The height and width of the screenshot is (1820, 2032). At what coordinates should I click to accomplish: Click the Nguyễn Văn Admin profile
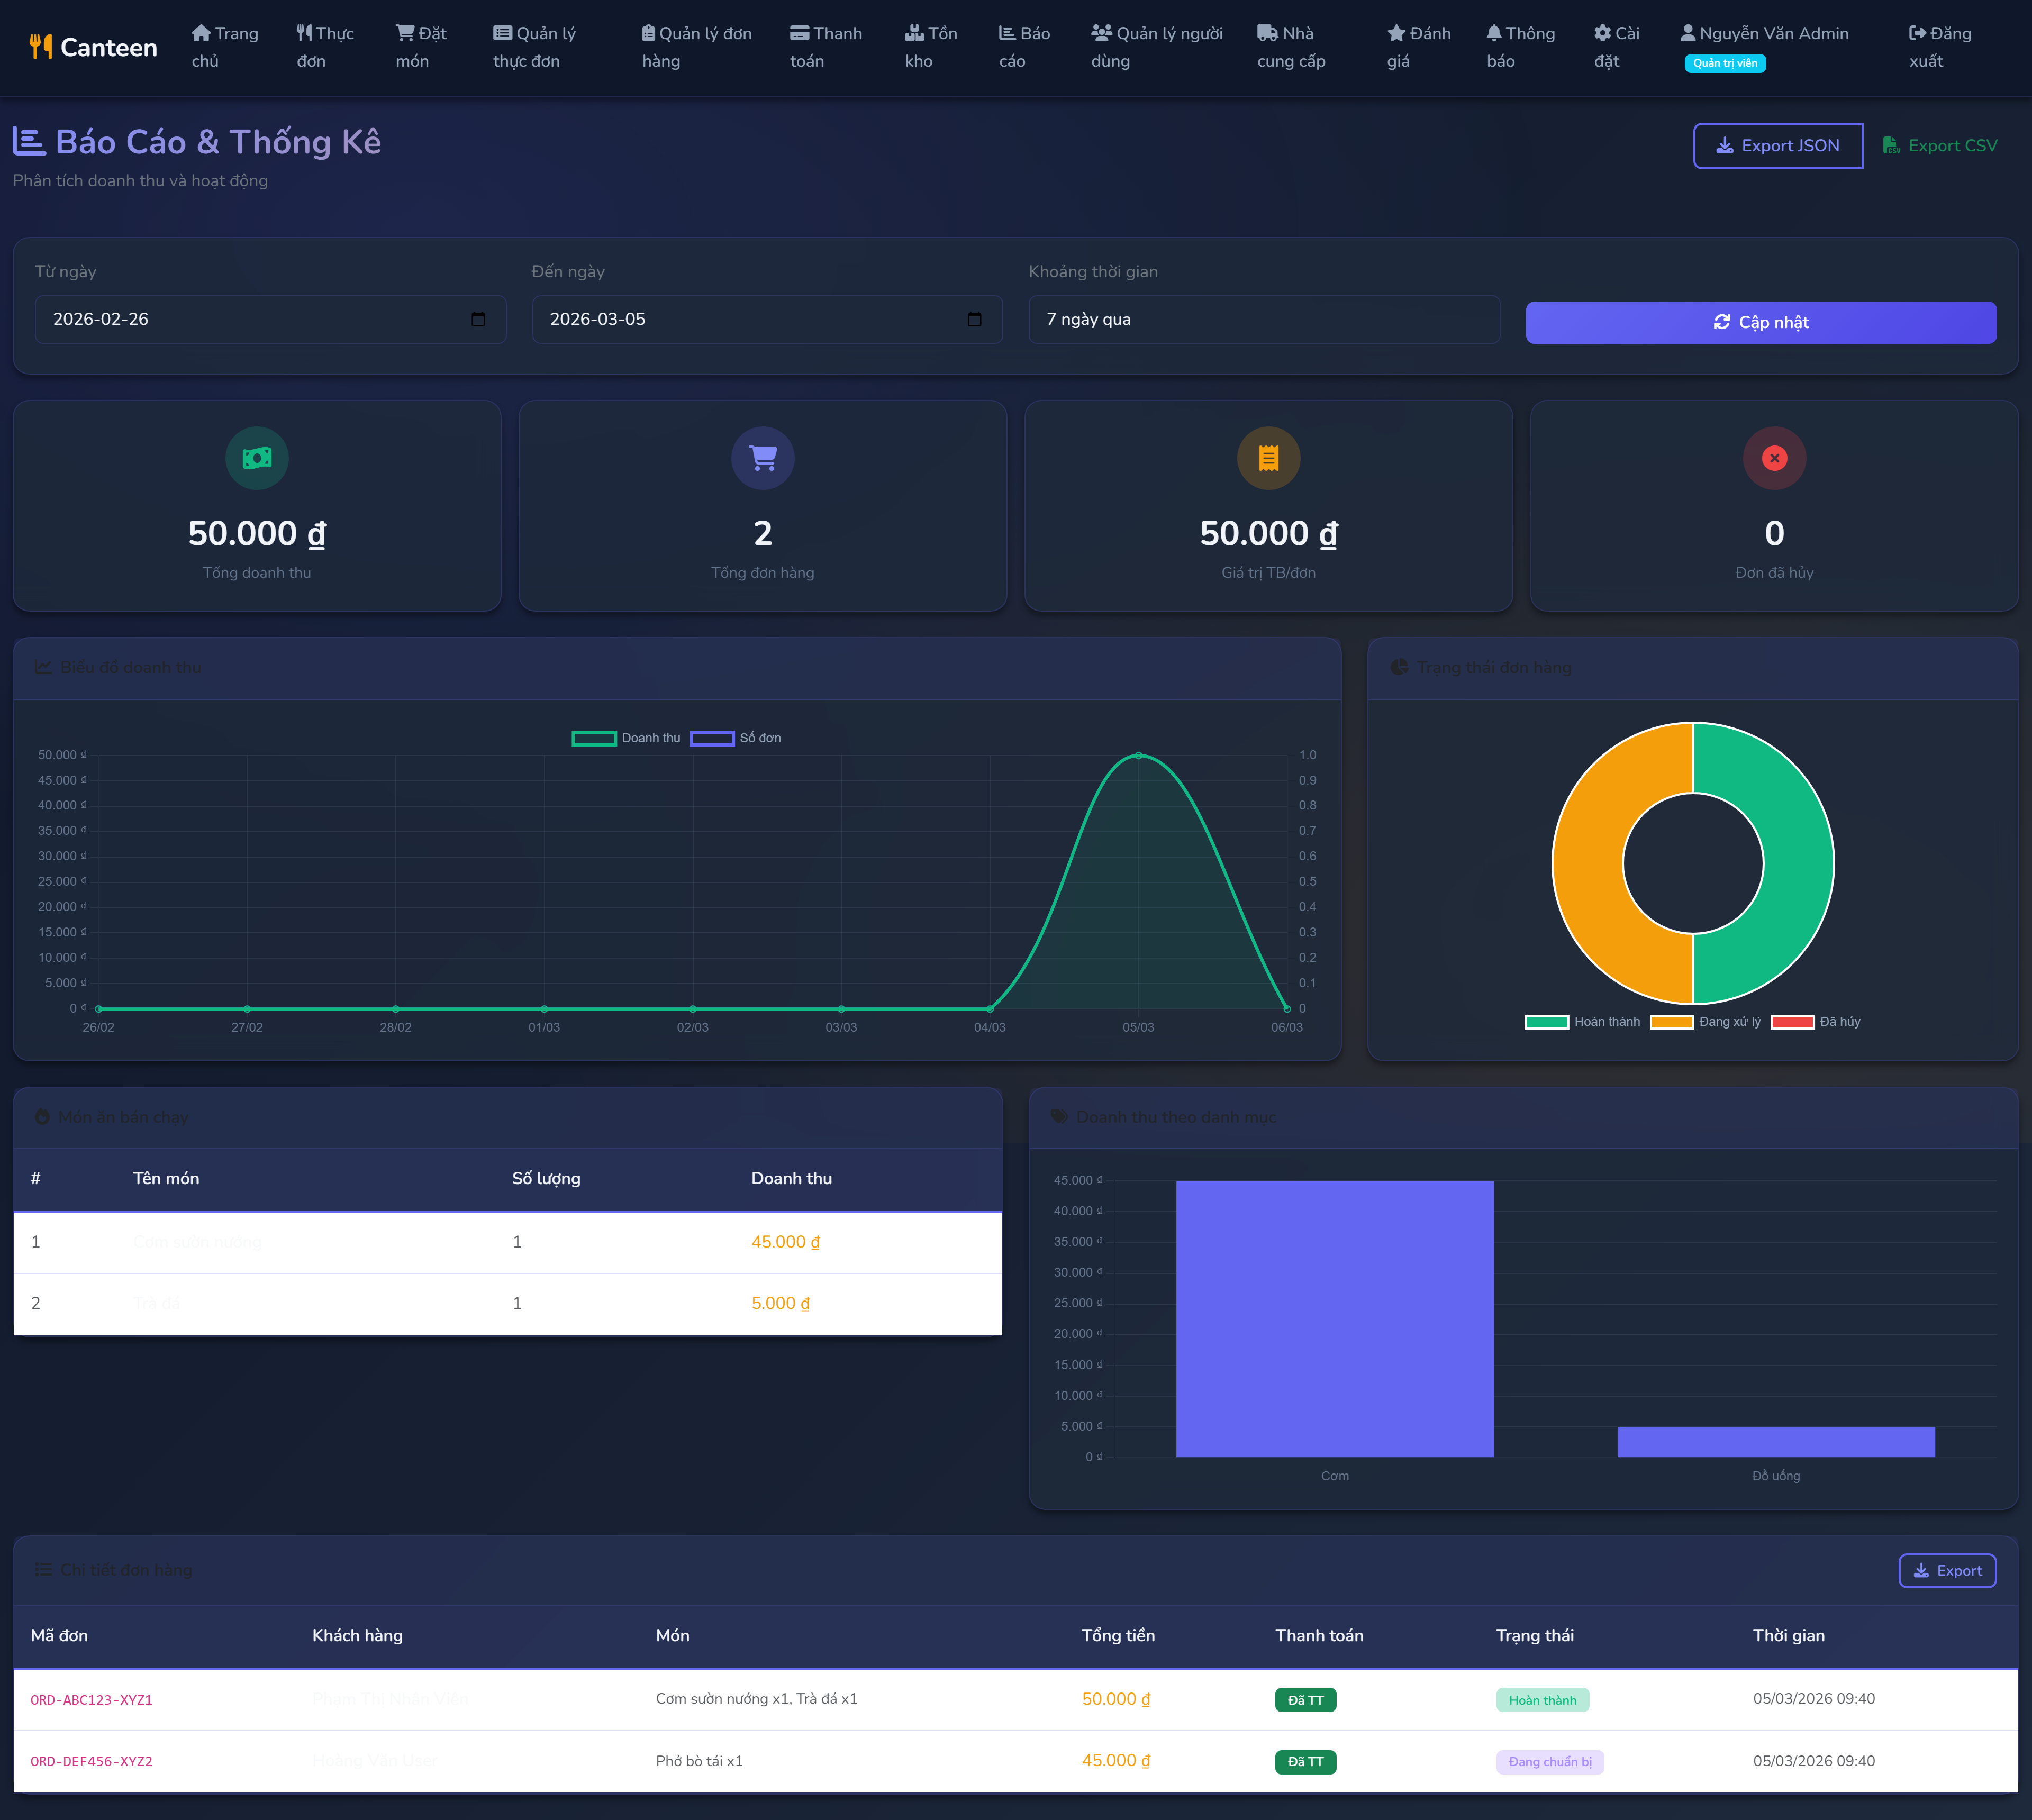pyautogui.click(x=1765, y=47)
